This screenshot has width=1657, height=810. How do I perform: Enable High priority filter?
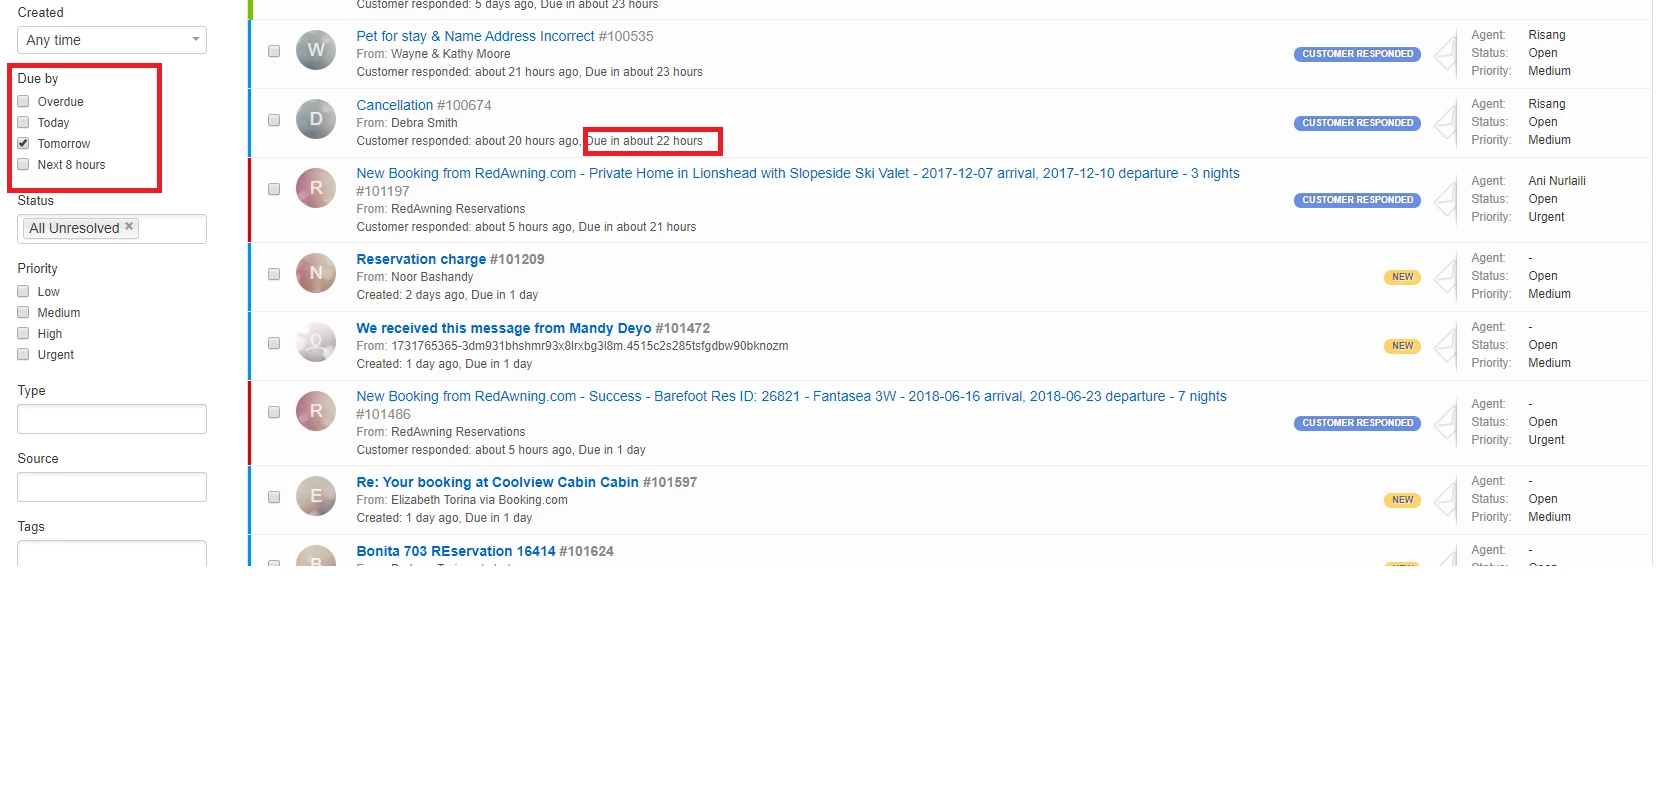tap(23, 333)
